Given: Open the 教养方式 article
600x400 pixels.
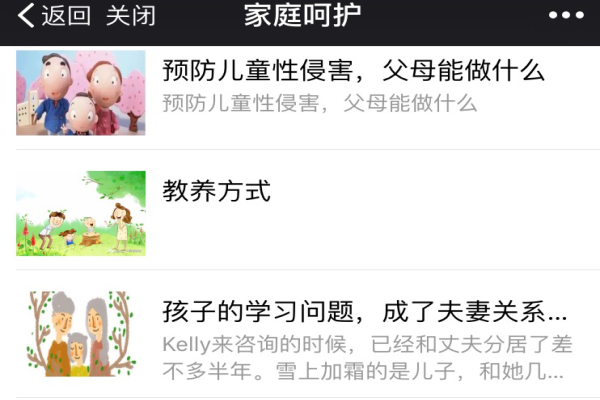Looking at the screenshot, I should click(x=217, y=191).
